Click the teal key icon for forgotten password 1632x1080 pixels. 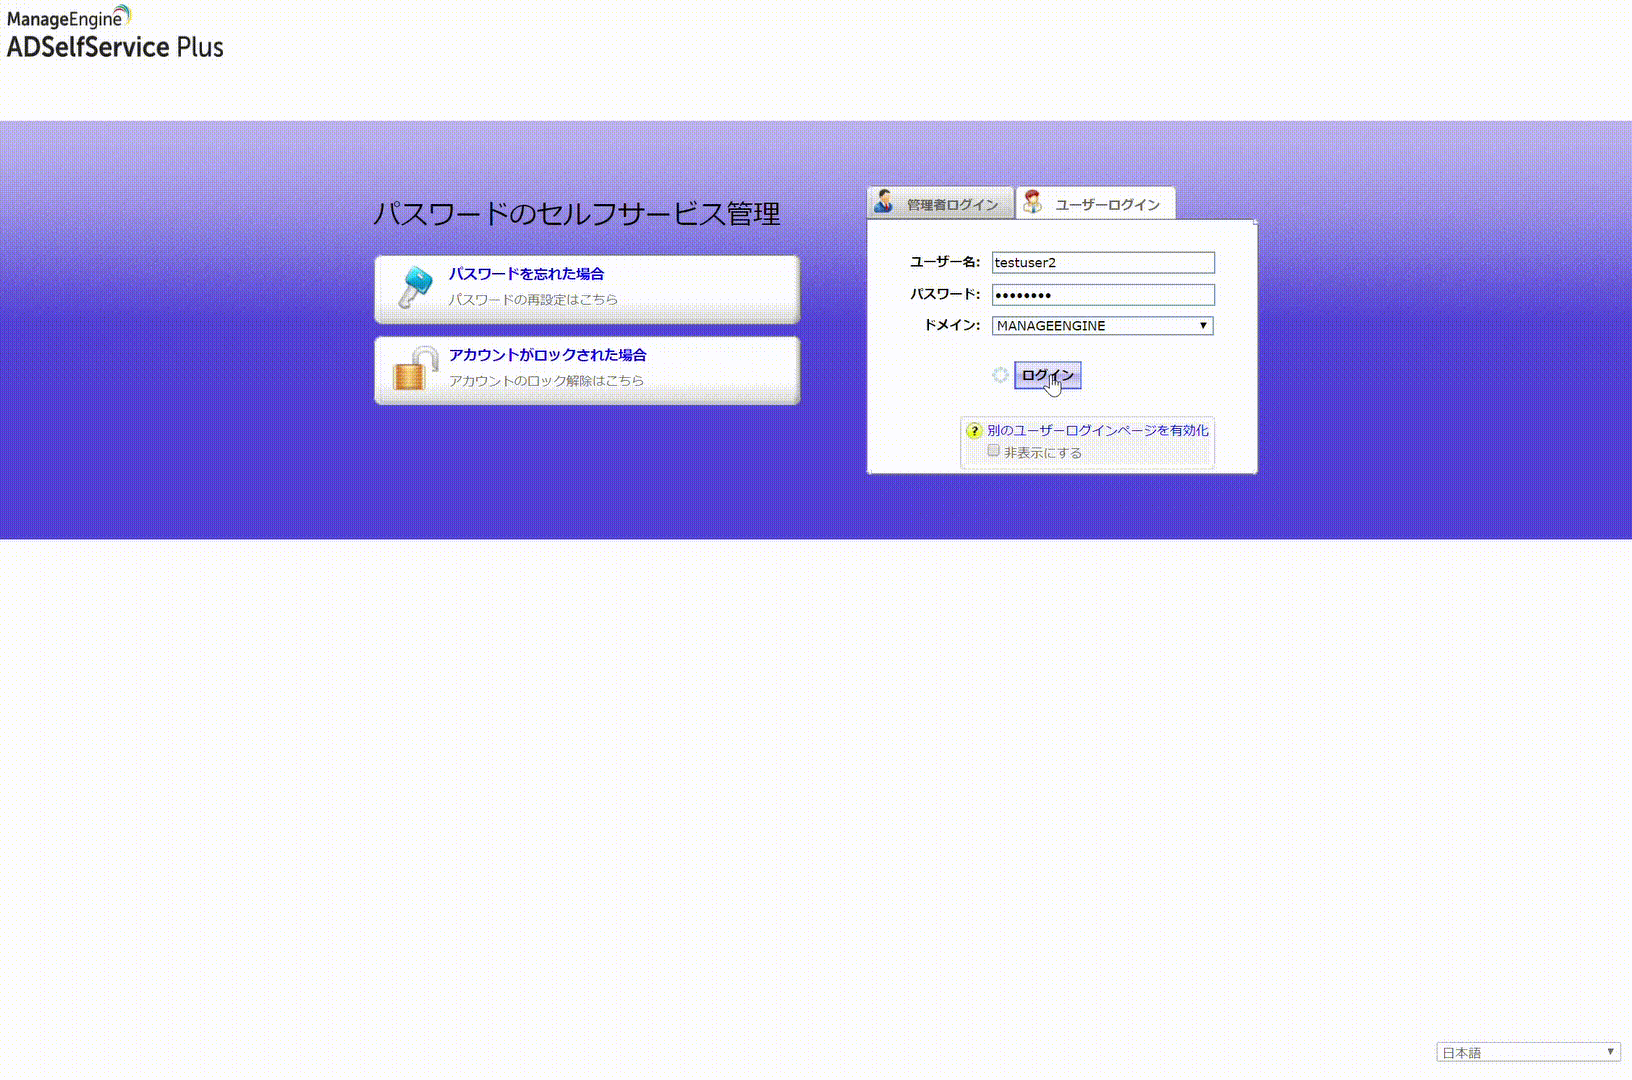[x=415, y=287]
